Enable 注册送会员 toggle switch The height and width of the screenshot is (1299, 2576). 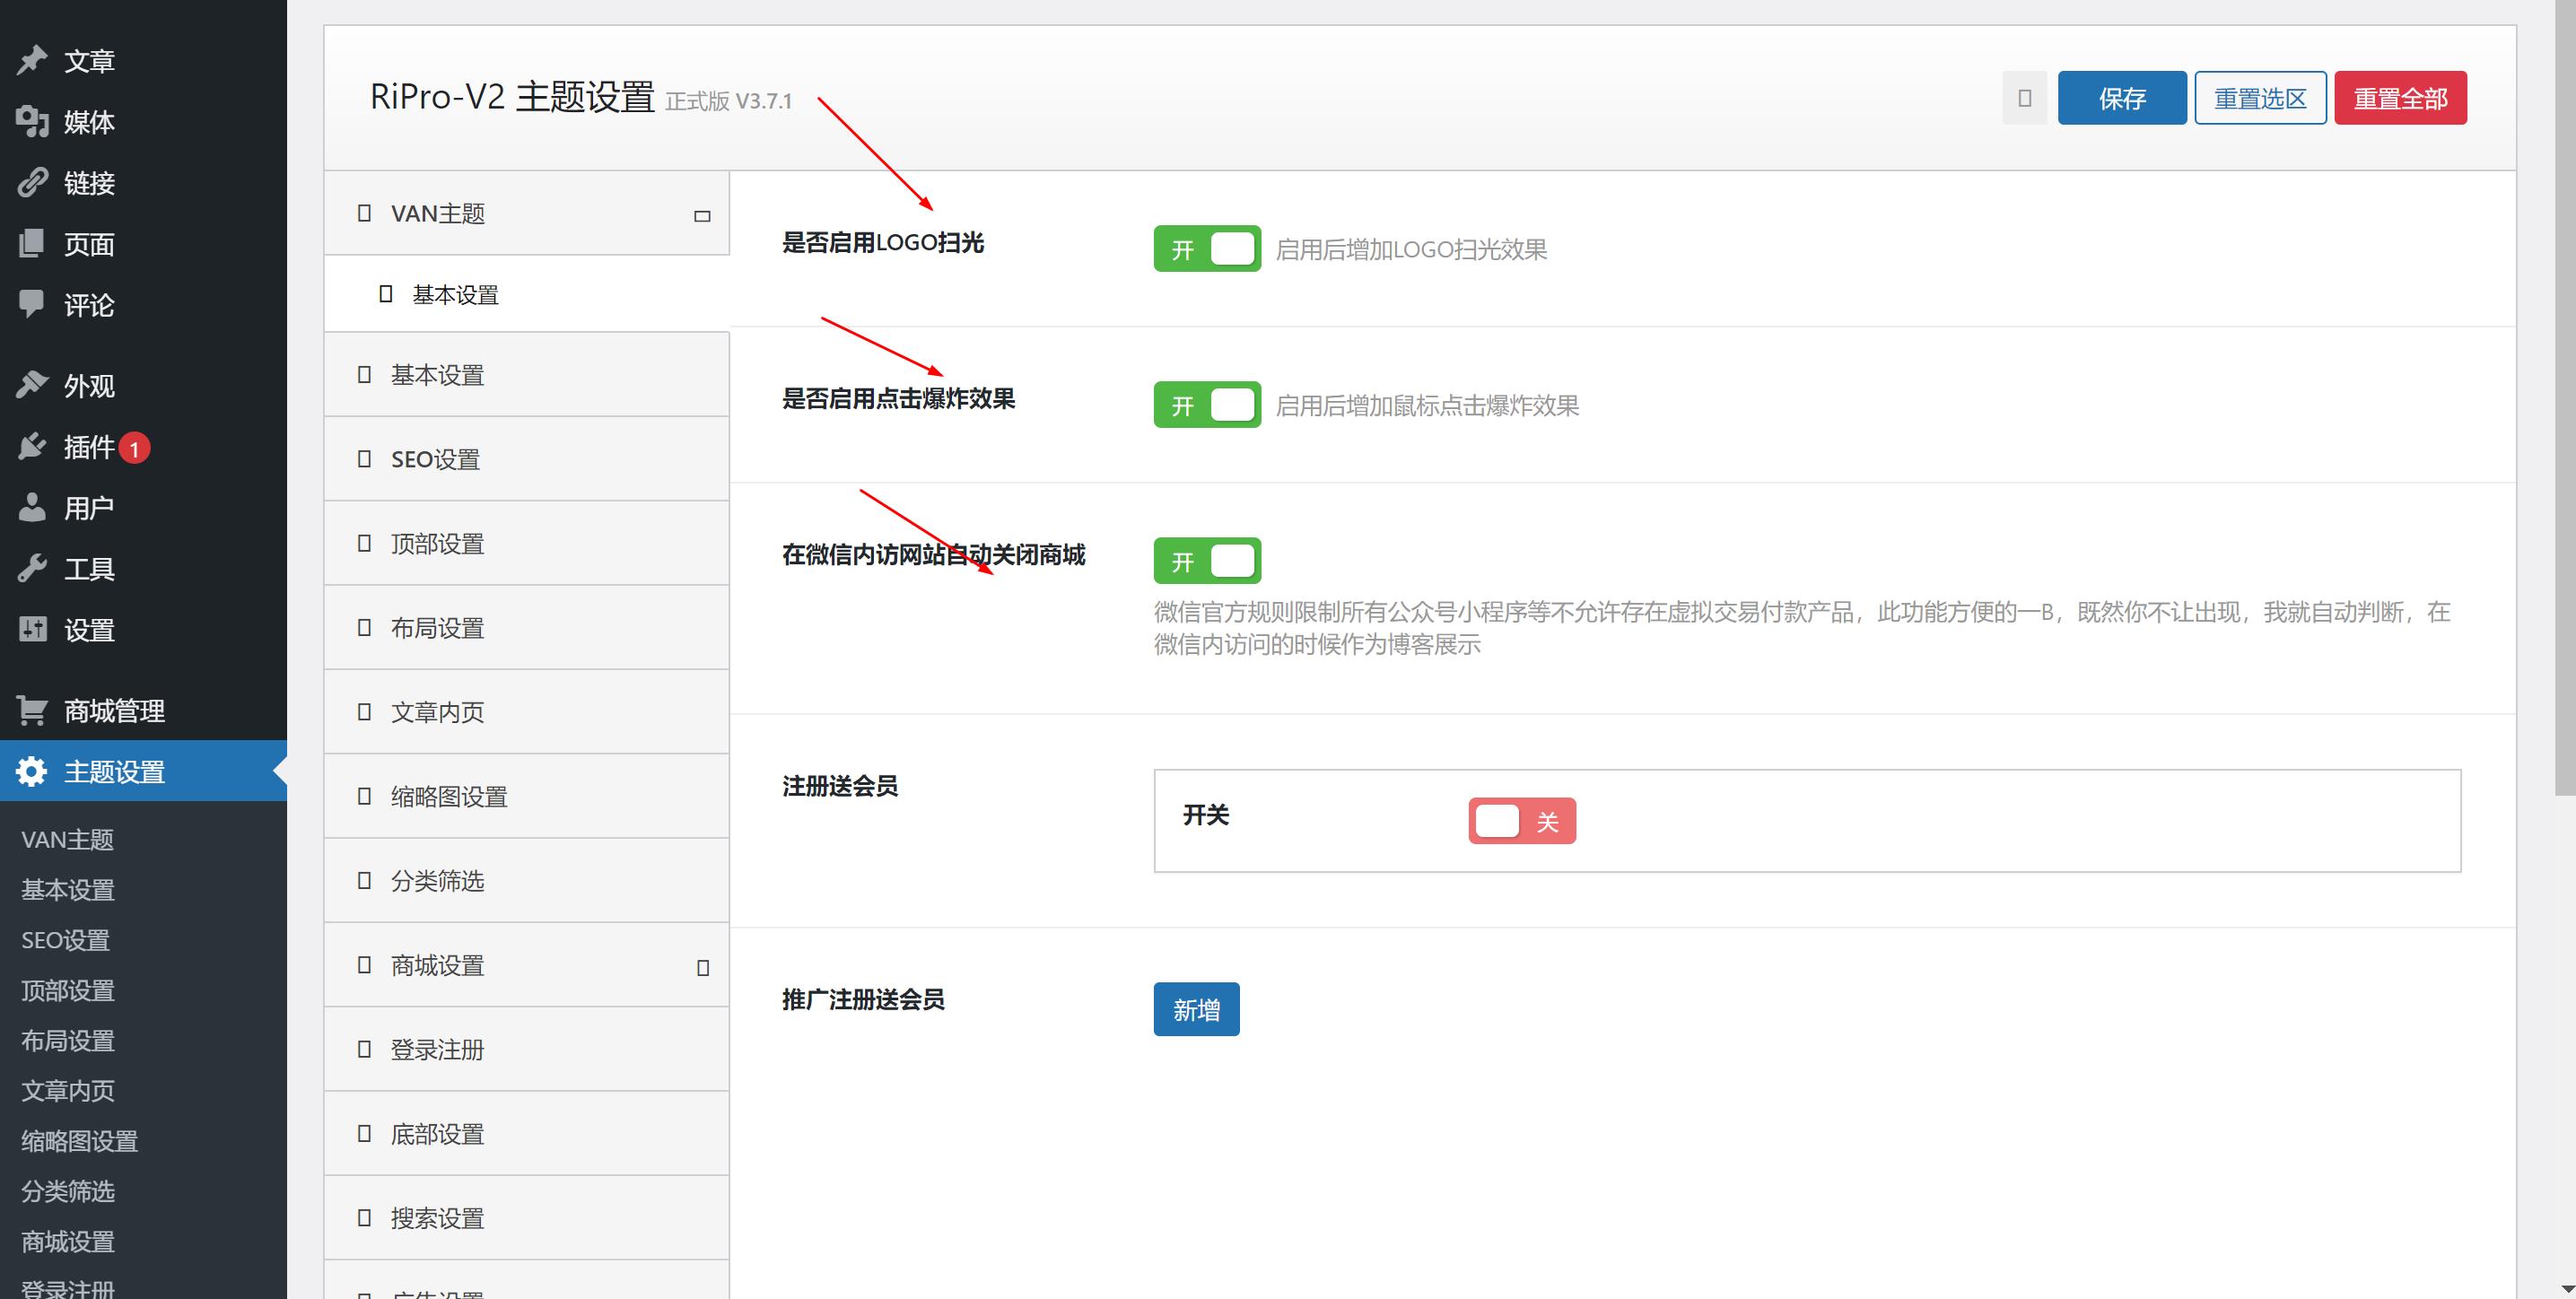1521,820
